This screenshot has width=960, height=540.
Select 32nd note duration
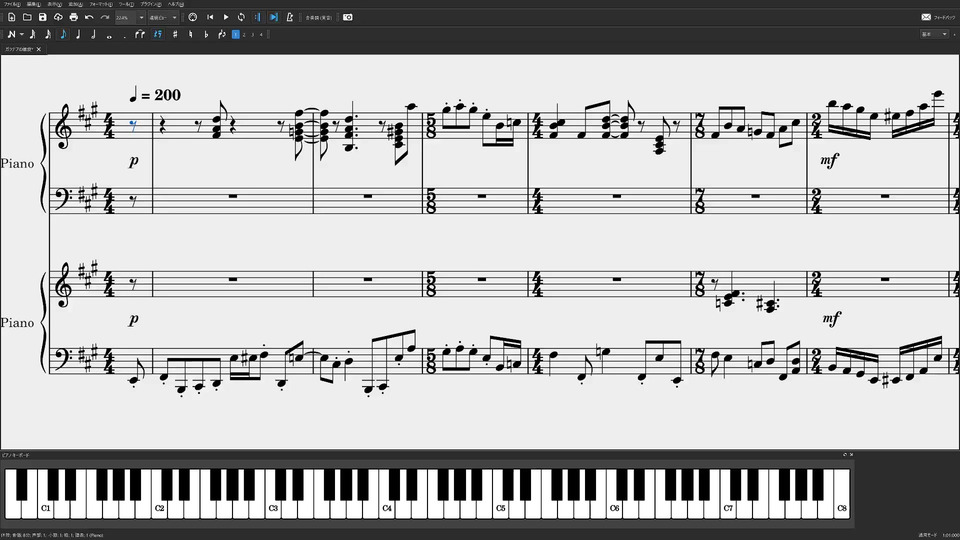tap(32, 34)
